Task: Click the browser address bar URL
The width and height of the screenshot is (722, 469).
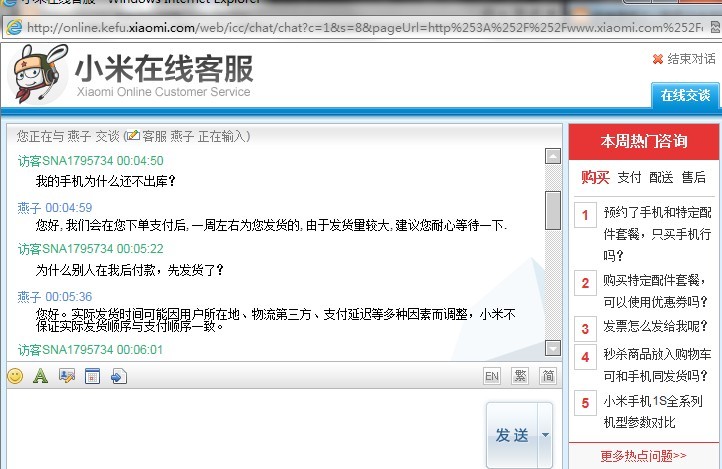Action: pos(365,28)
